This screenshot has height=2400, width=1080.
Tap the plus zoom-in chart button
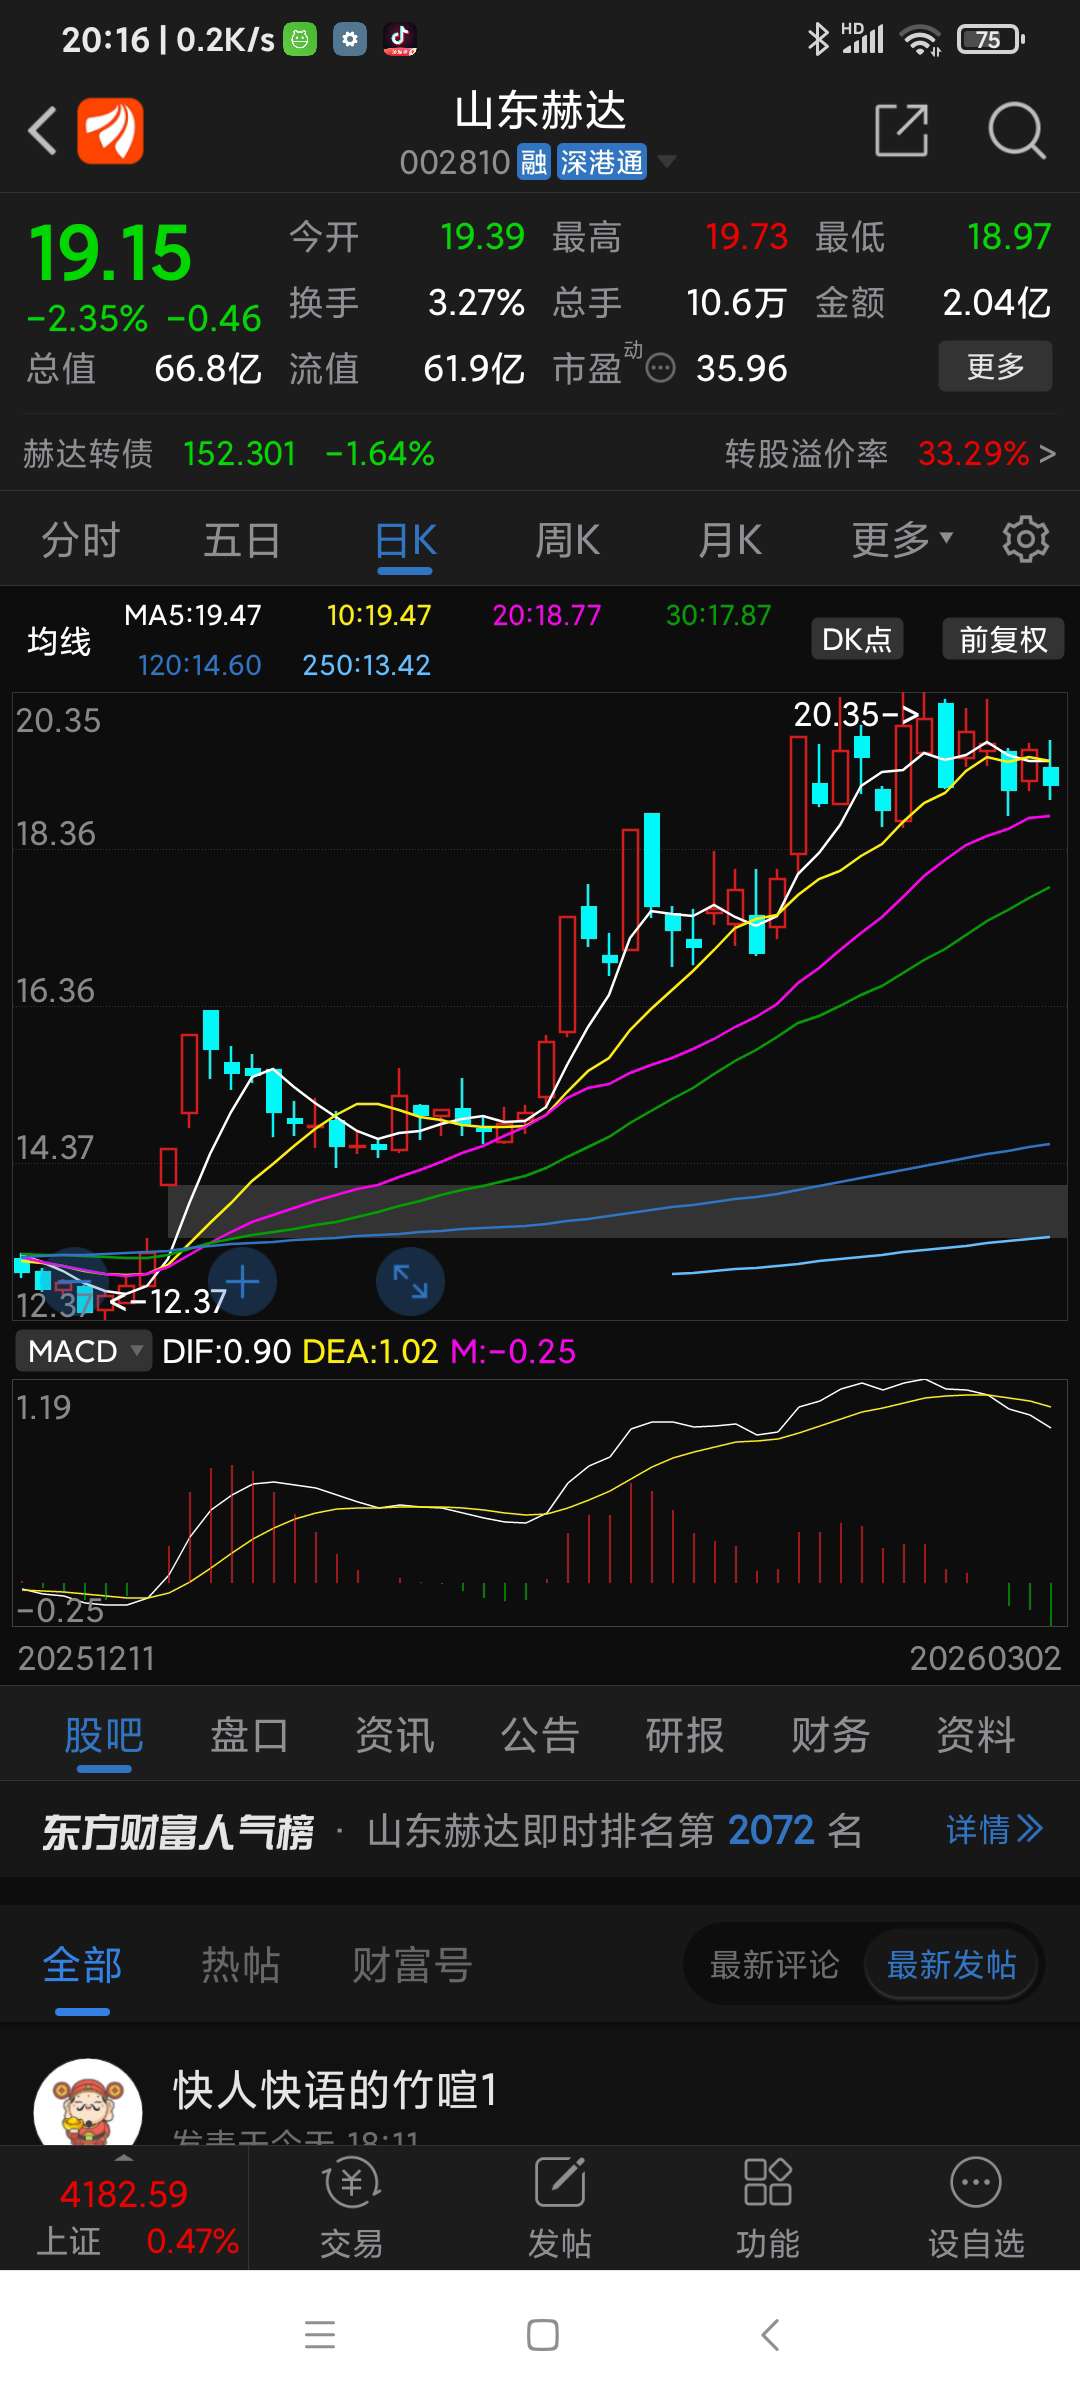click(x=242, y=1282)
